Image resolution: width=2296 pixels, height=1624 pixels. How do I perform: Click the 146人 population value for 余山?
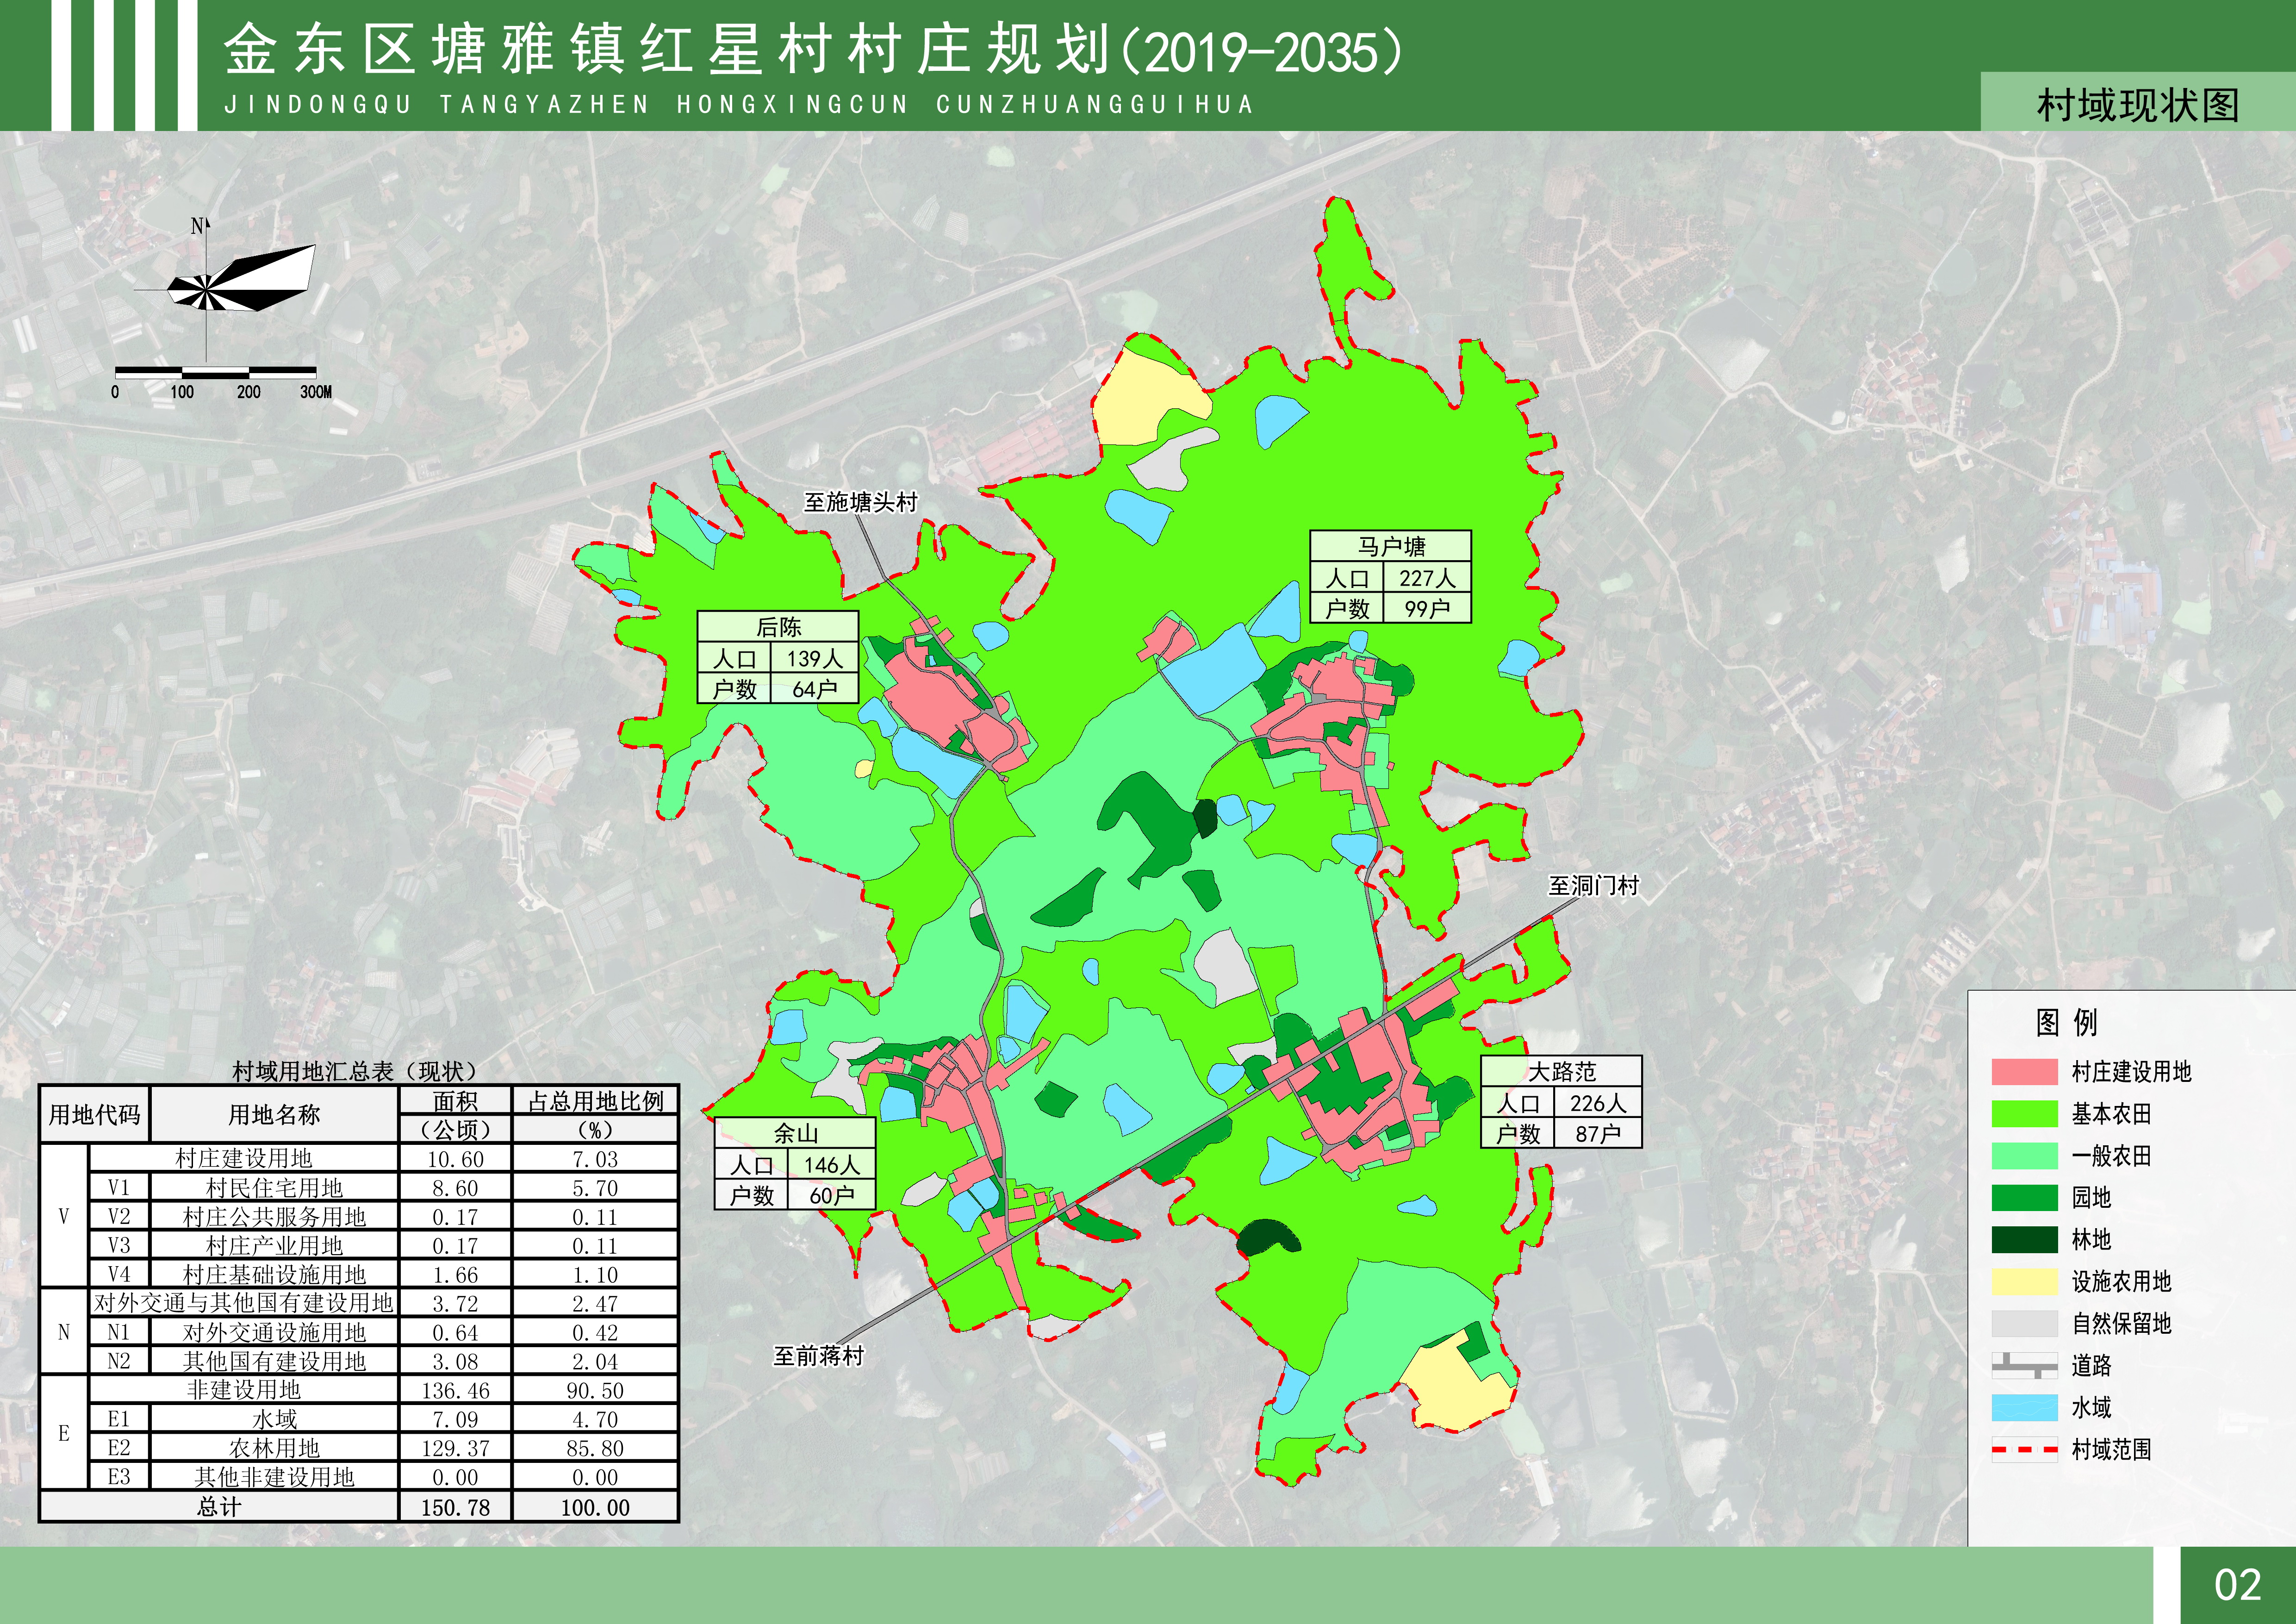pos(831,1165)
